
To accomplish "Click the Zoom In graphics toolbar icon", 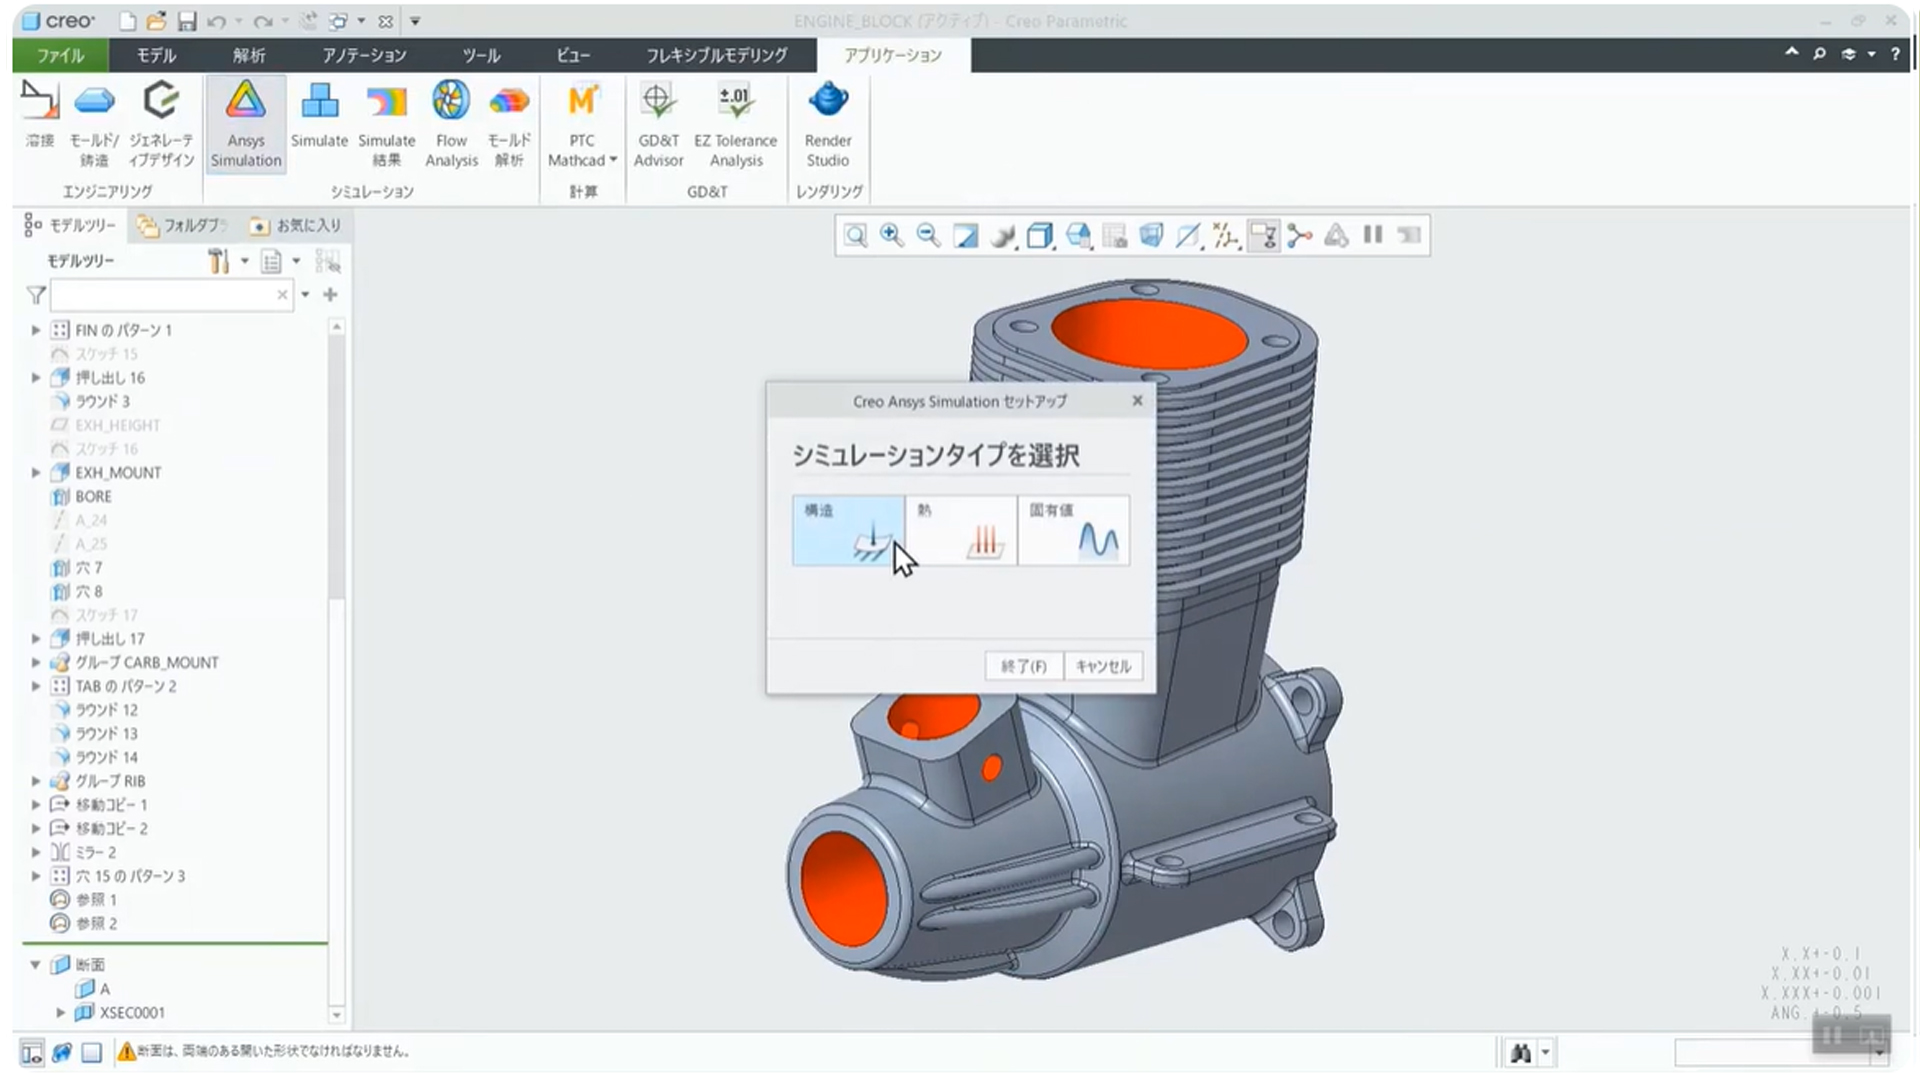I will pyautogui.click(x=891, y=236).
